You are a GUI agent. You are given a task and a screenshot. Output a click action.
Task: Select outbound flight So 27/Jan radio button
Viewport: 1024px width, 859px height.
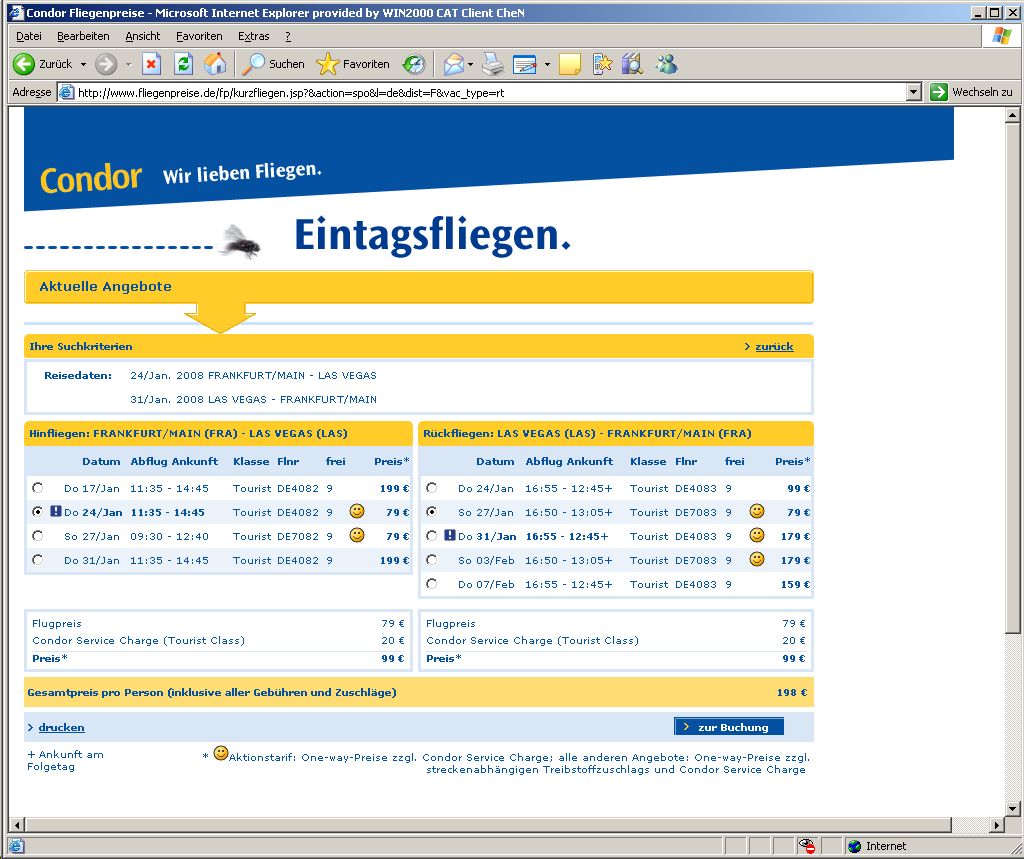[x=38, y=536]
